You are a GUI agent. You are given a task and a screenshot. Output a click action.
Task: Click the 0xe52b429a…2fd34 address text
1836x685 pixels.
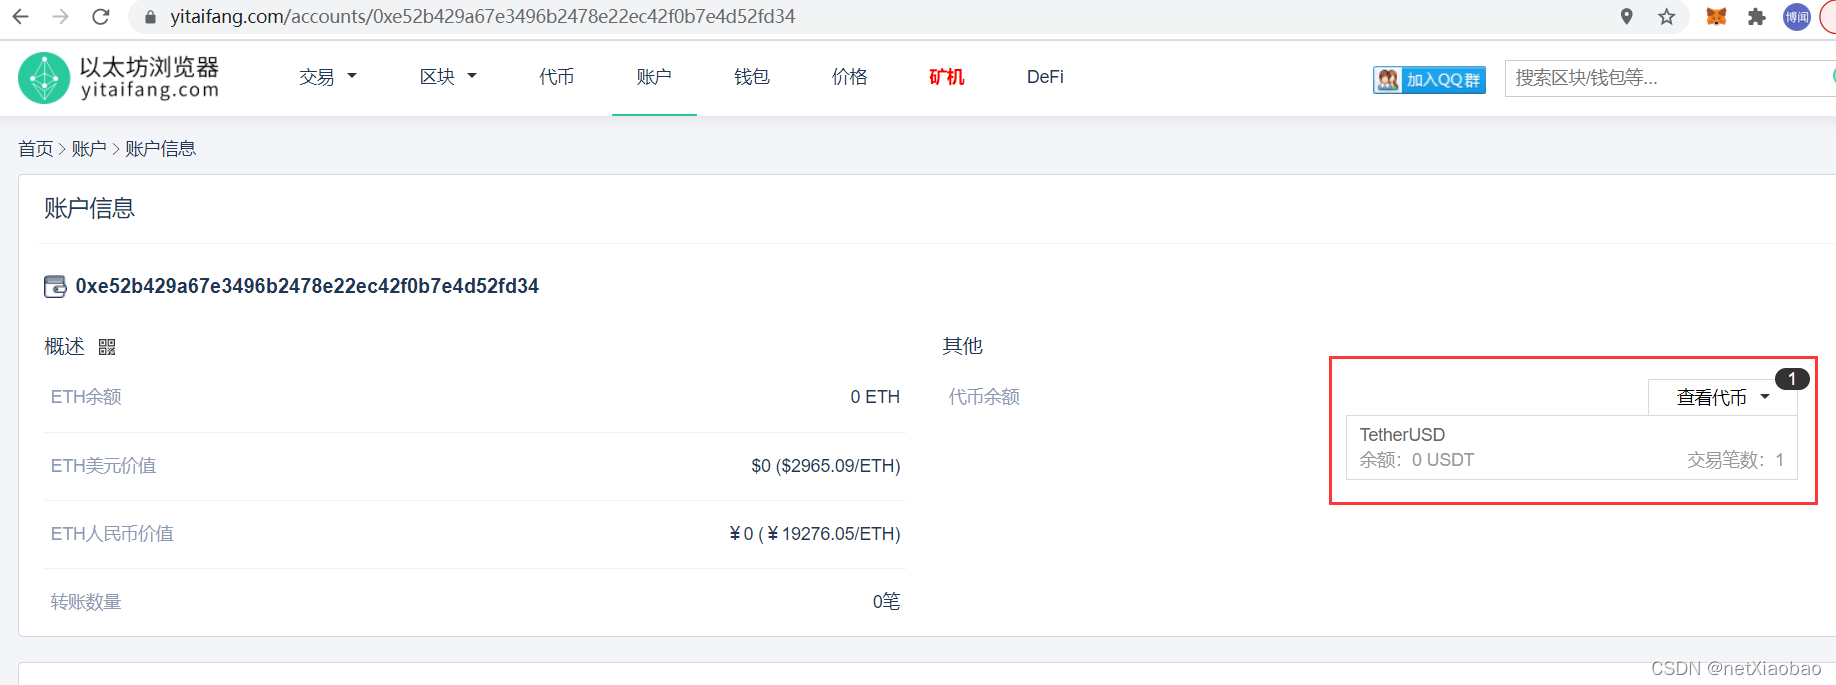click(x=307, y=286)
